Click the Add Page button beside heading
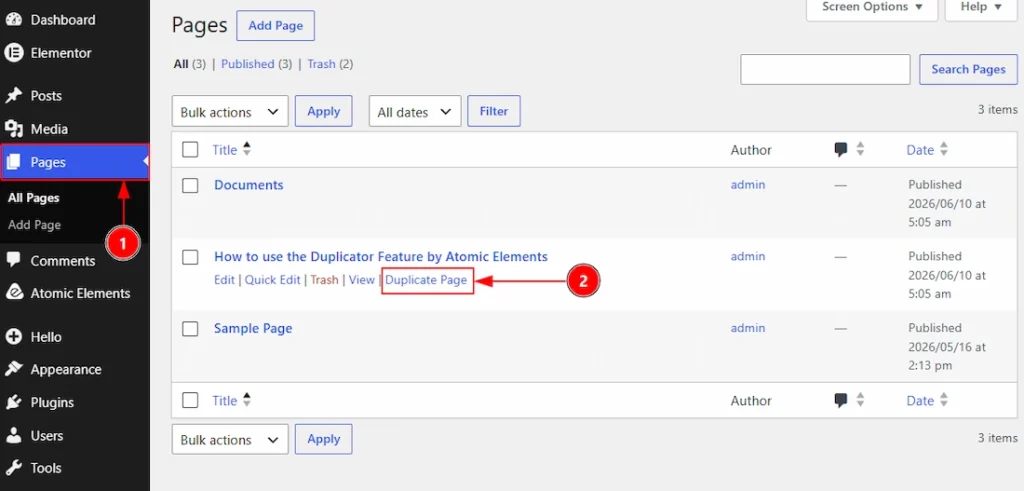The height and width of the screenshot is (491, 1024). [x=276, y=26]
